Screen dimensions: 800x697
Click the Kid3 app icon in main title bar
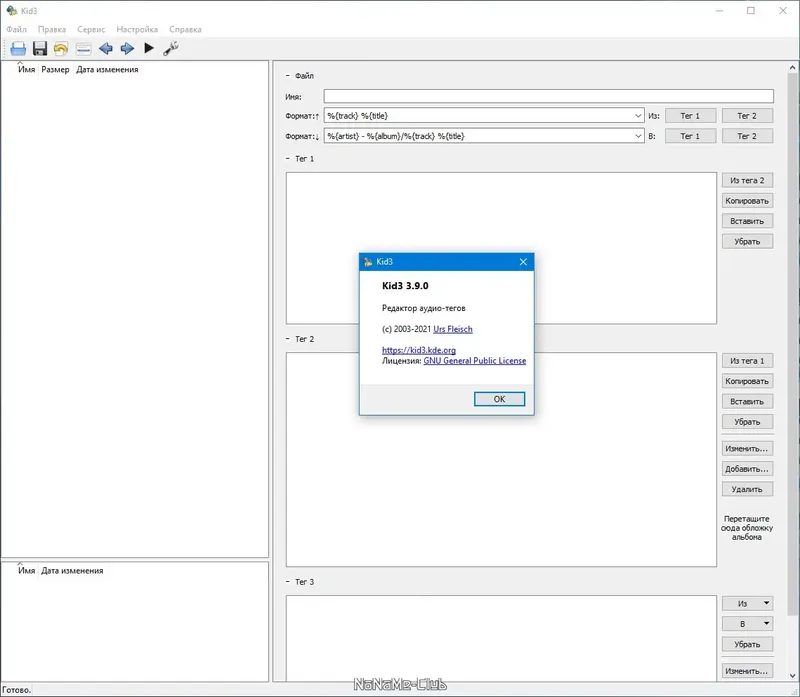click(x=12, y=10)
